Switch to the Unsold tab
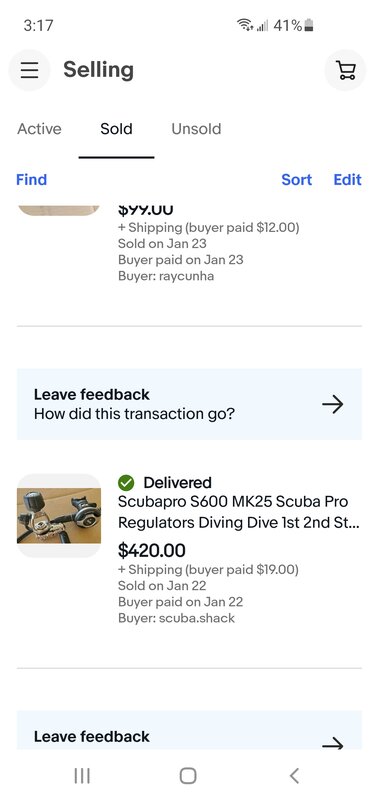The image size is (379, 800). pyautogui.click(x=196, y=129)
